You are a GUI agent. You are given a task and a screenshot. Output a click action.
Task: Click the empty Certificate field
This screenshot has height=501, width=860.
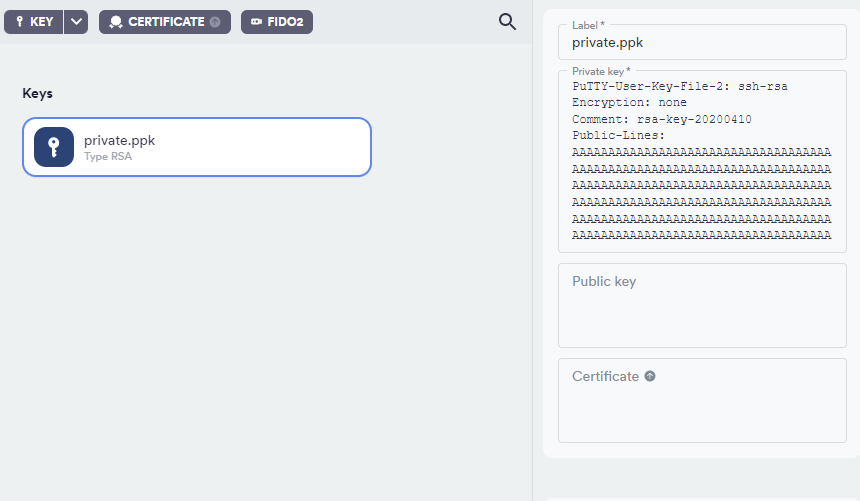click(701, 410)
